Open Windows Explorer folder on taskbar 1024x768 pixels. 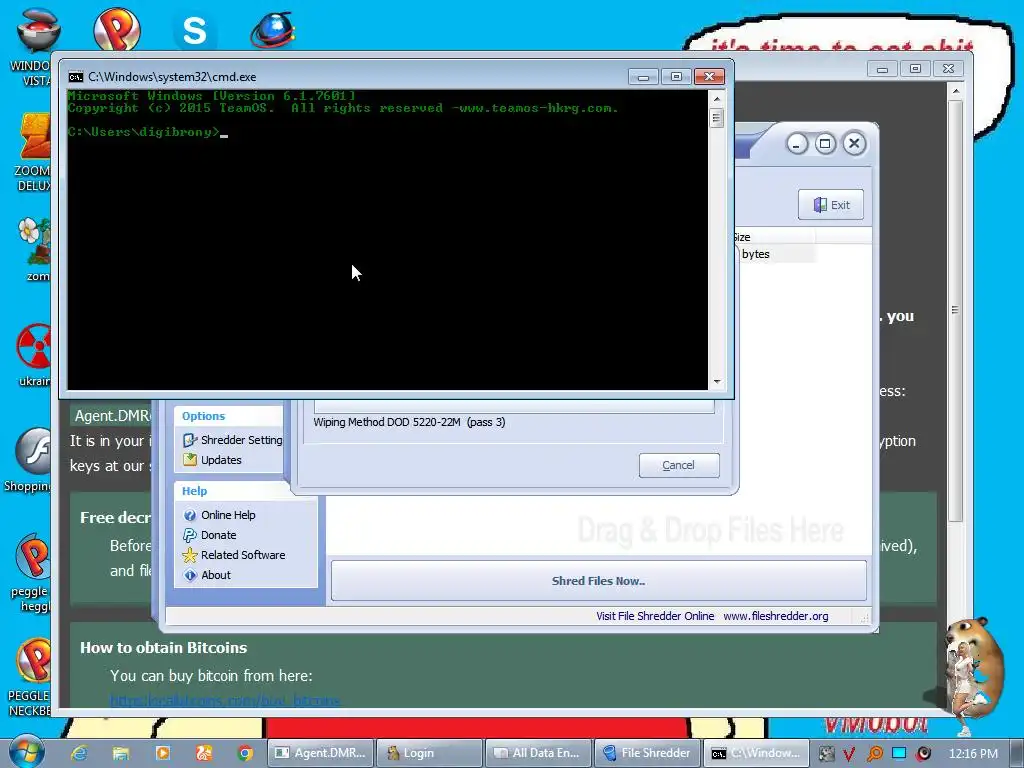click(121, 753)
